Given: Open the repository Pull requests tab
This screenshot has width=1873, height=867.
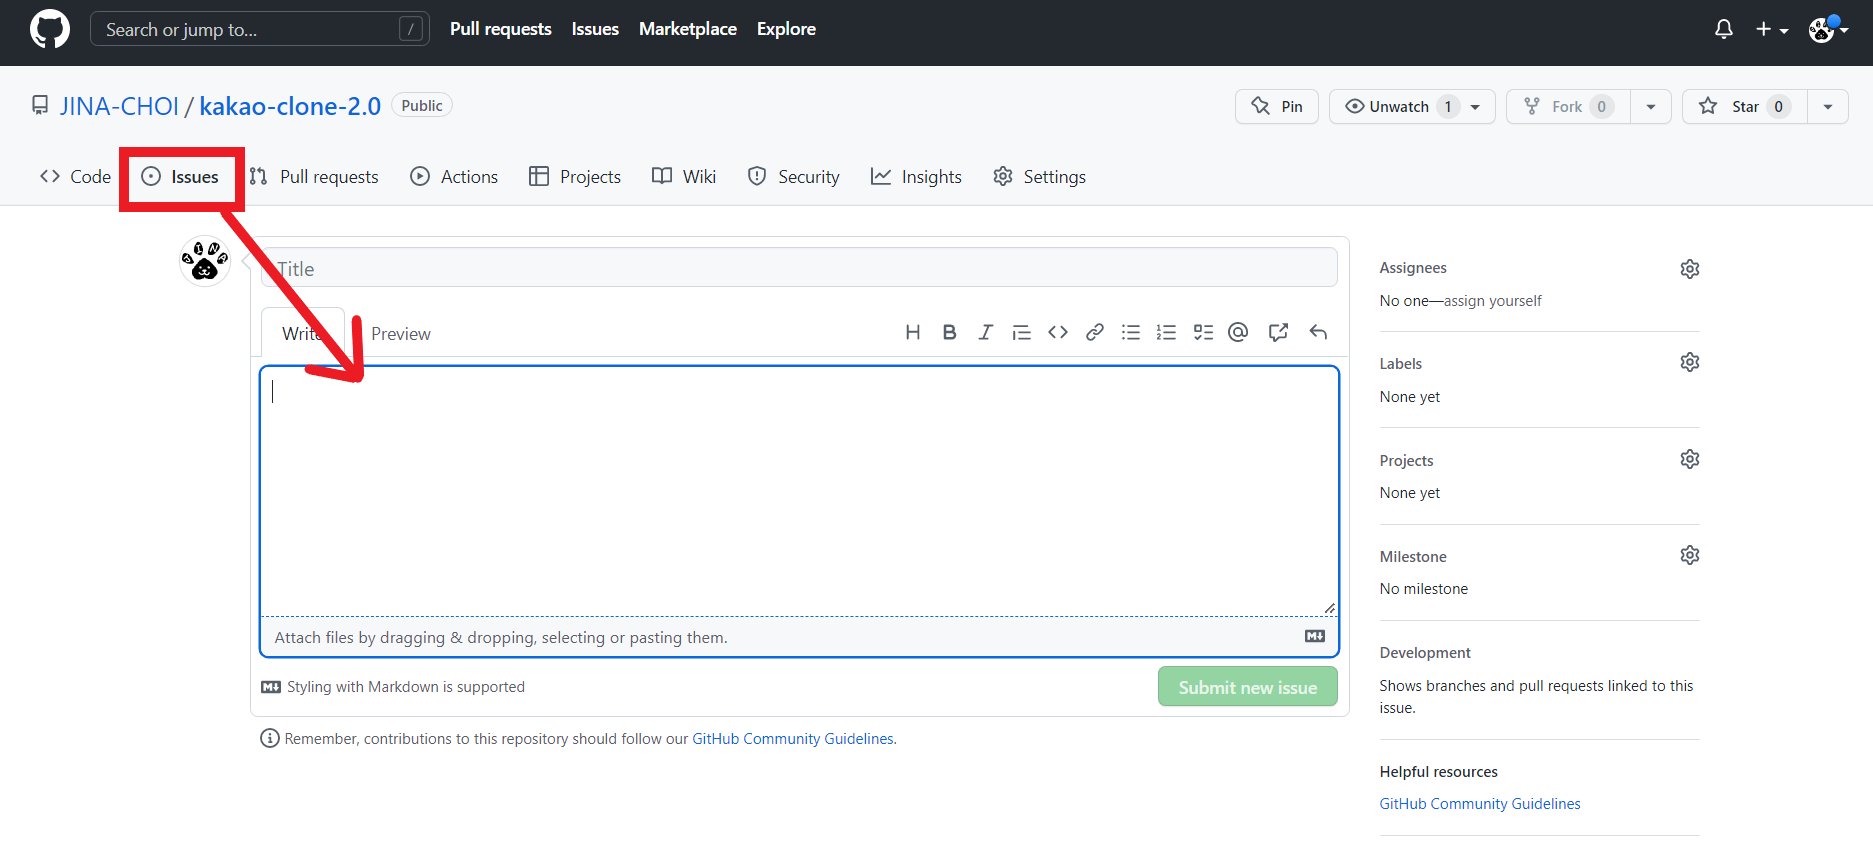Looking at the screenshot, I should click(x=314, y=177).
